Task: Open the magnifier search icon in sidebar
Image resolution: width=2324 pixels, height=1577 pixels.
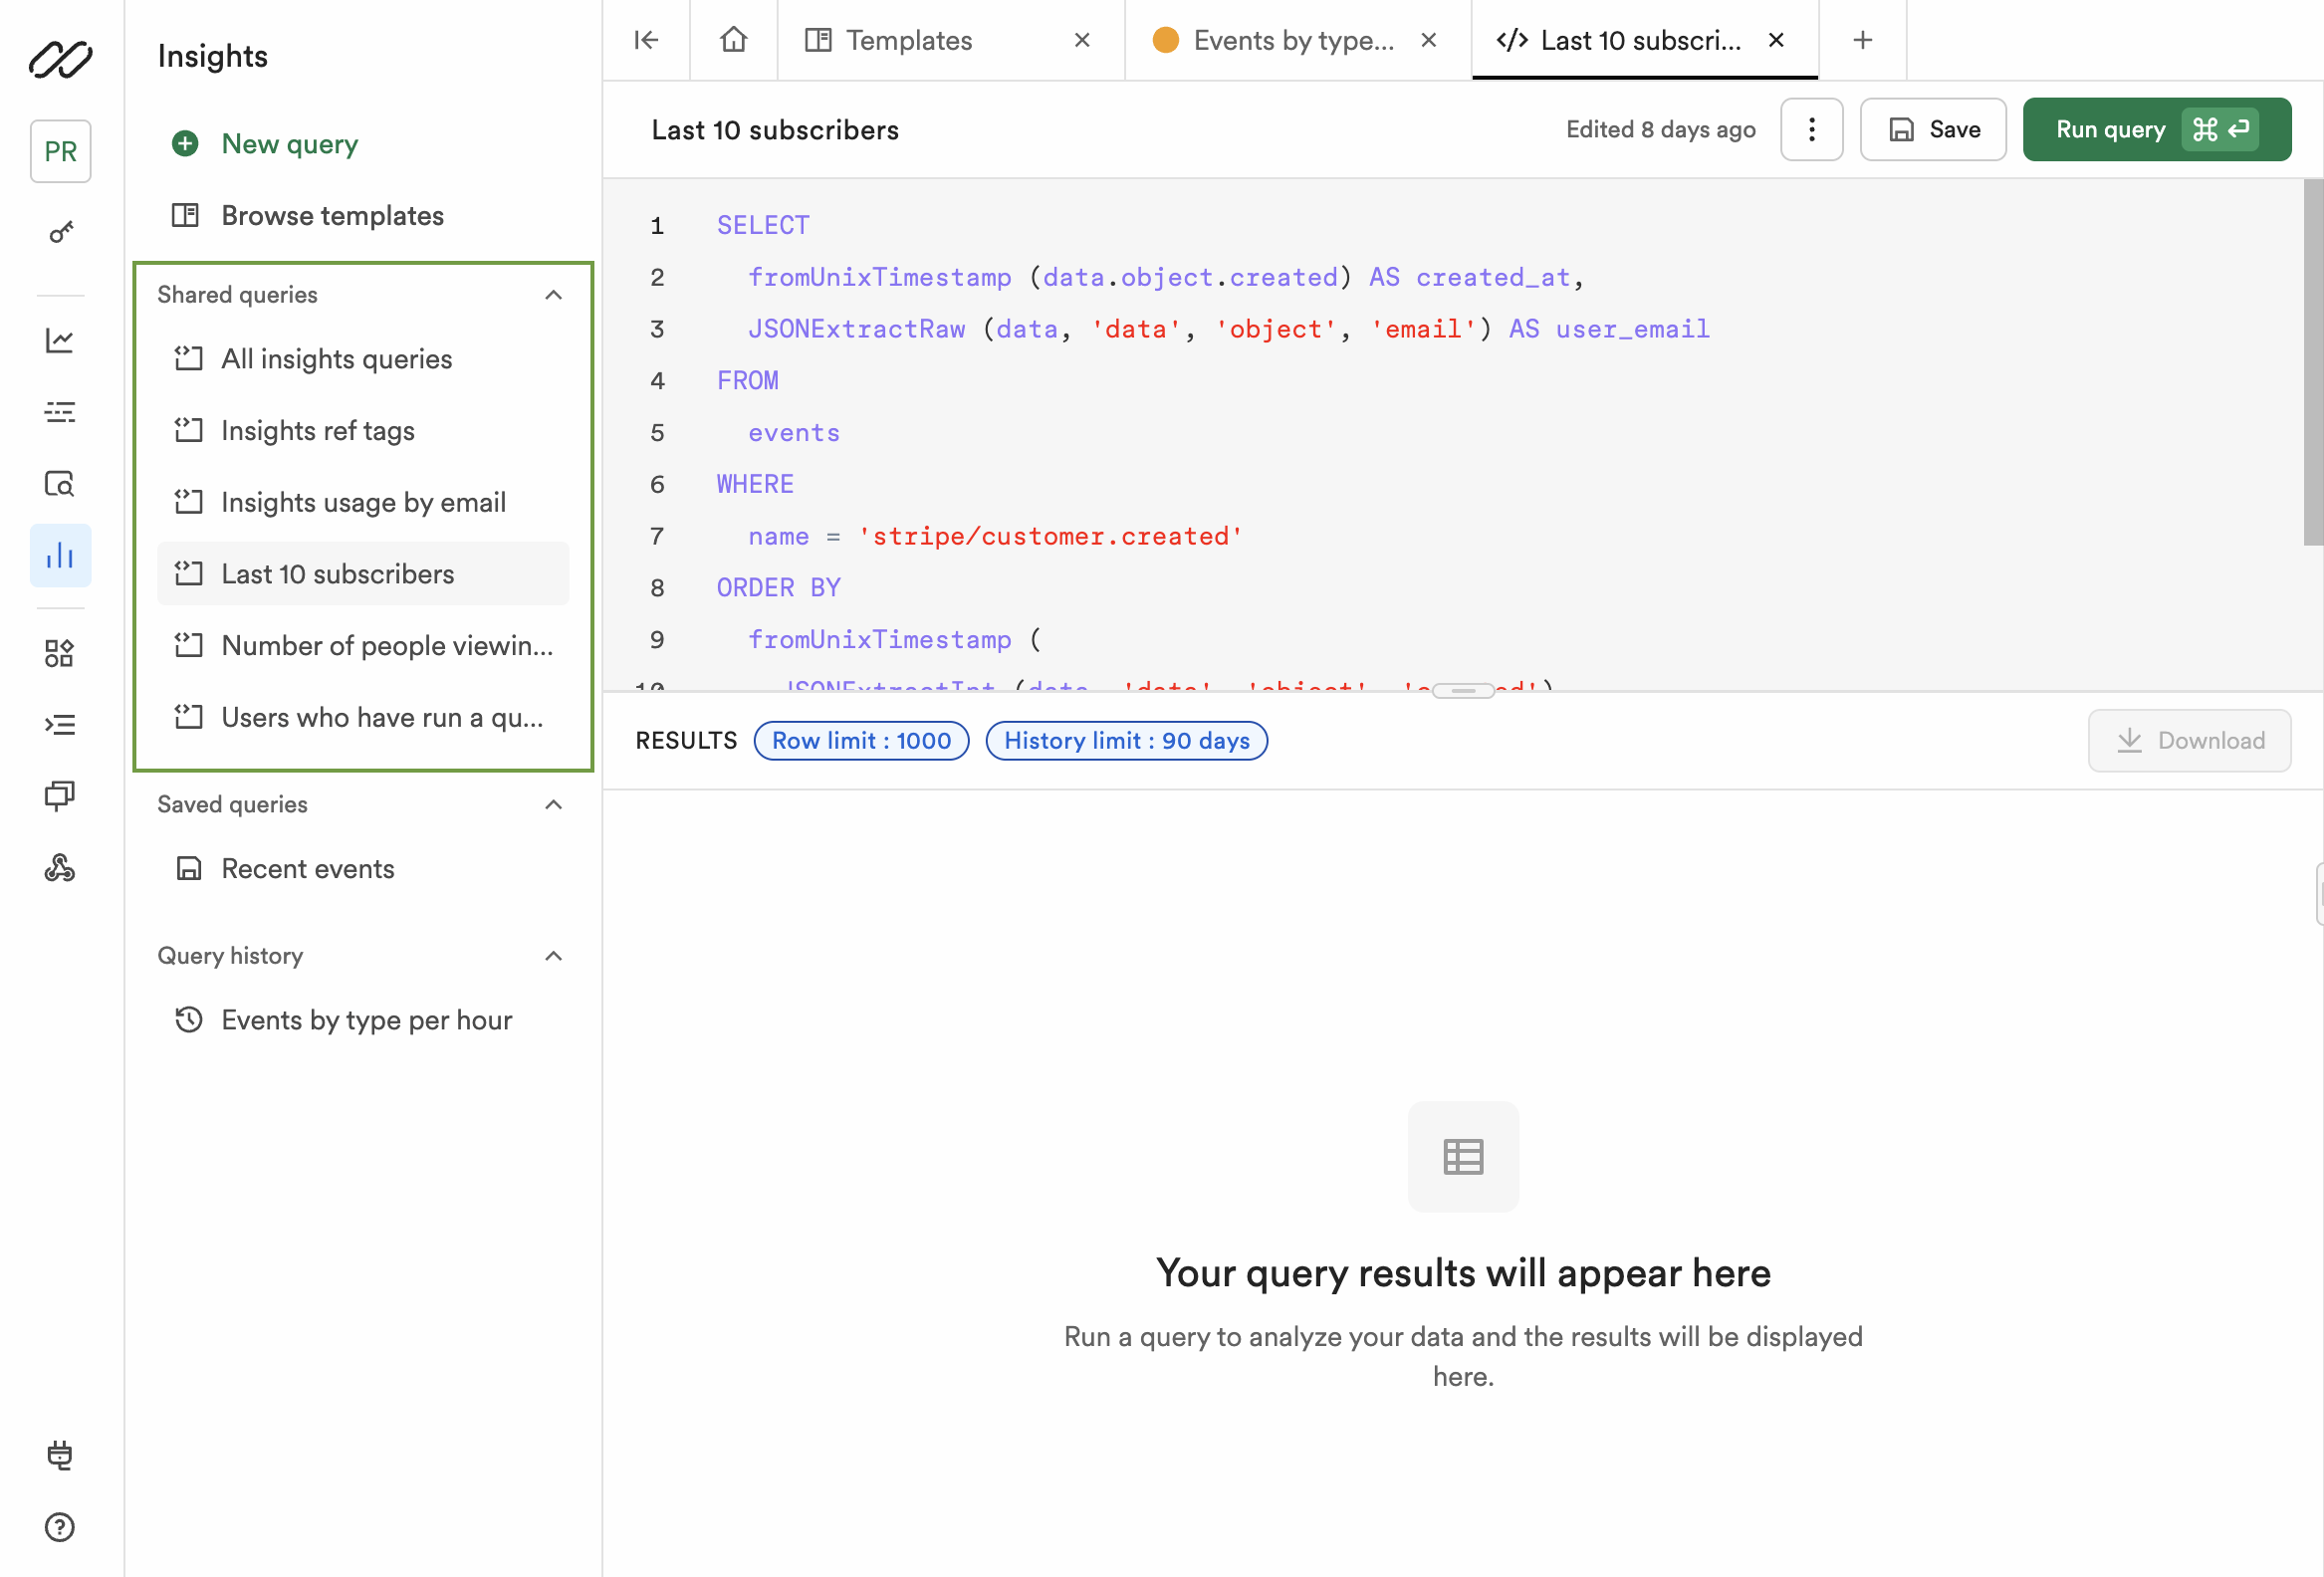Action: point(60,484)
